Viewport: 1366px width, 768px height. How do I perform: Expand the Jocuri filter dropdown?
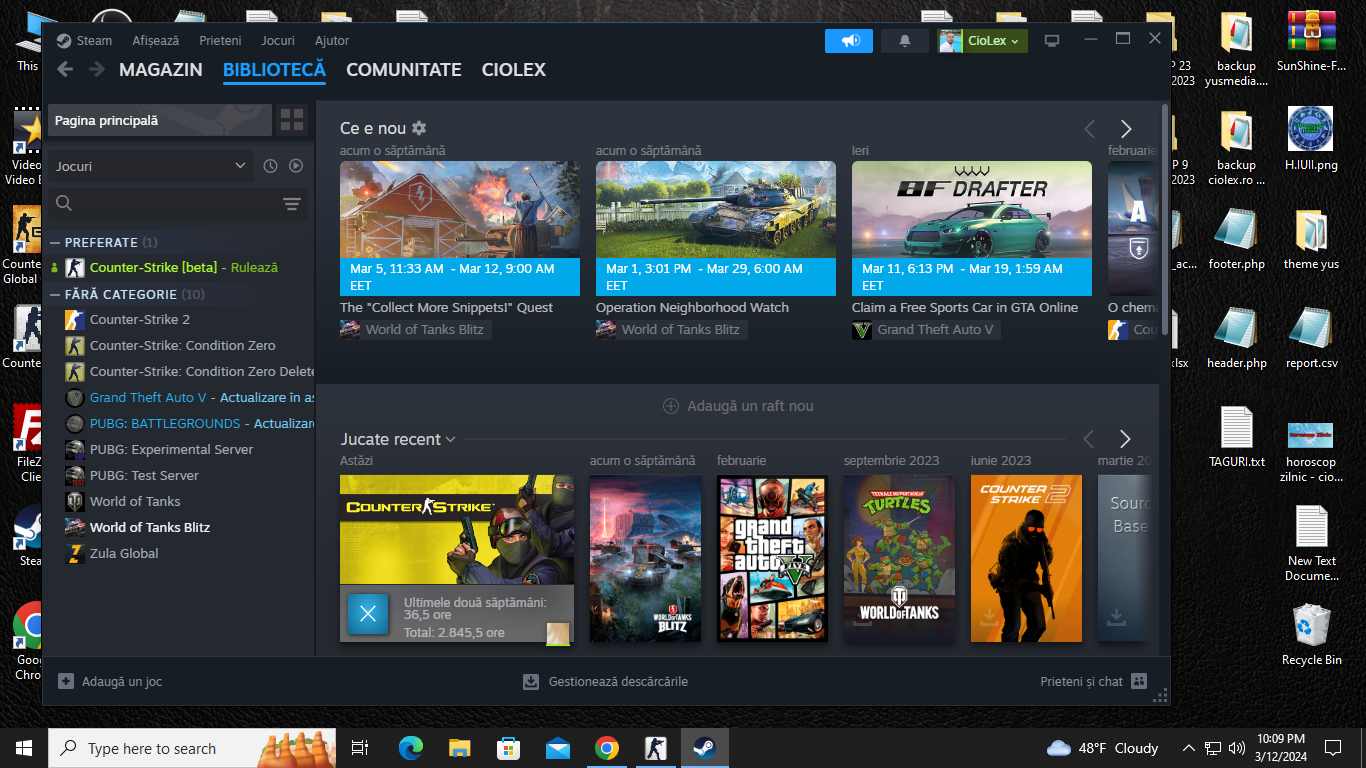240,166
